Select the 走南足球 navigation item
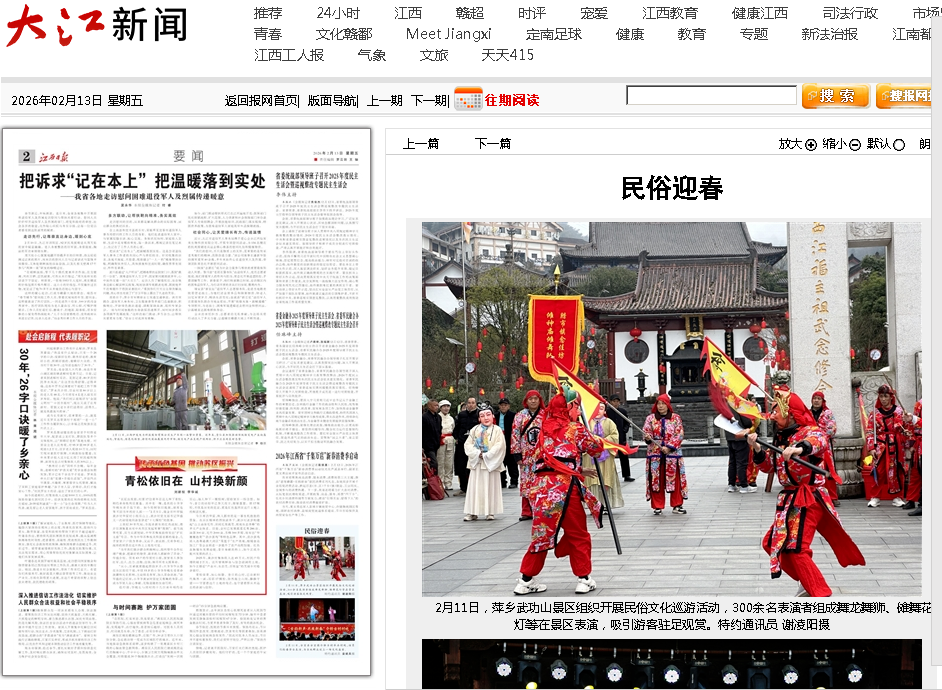Image resolution: width=942 pixels, height=690 pixels. coord(553,34)
